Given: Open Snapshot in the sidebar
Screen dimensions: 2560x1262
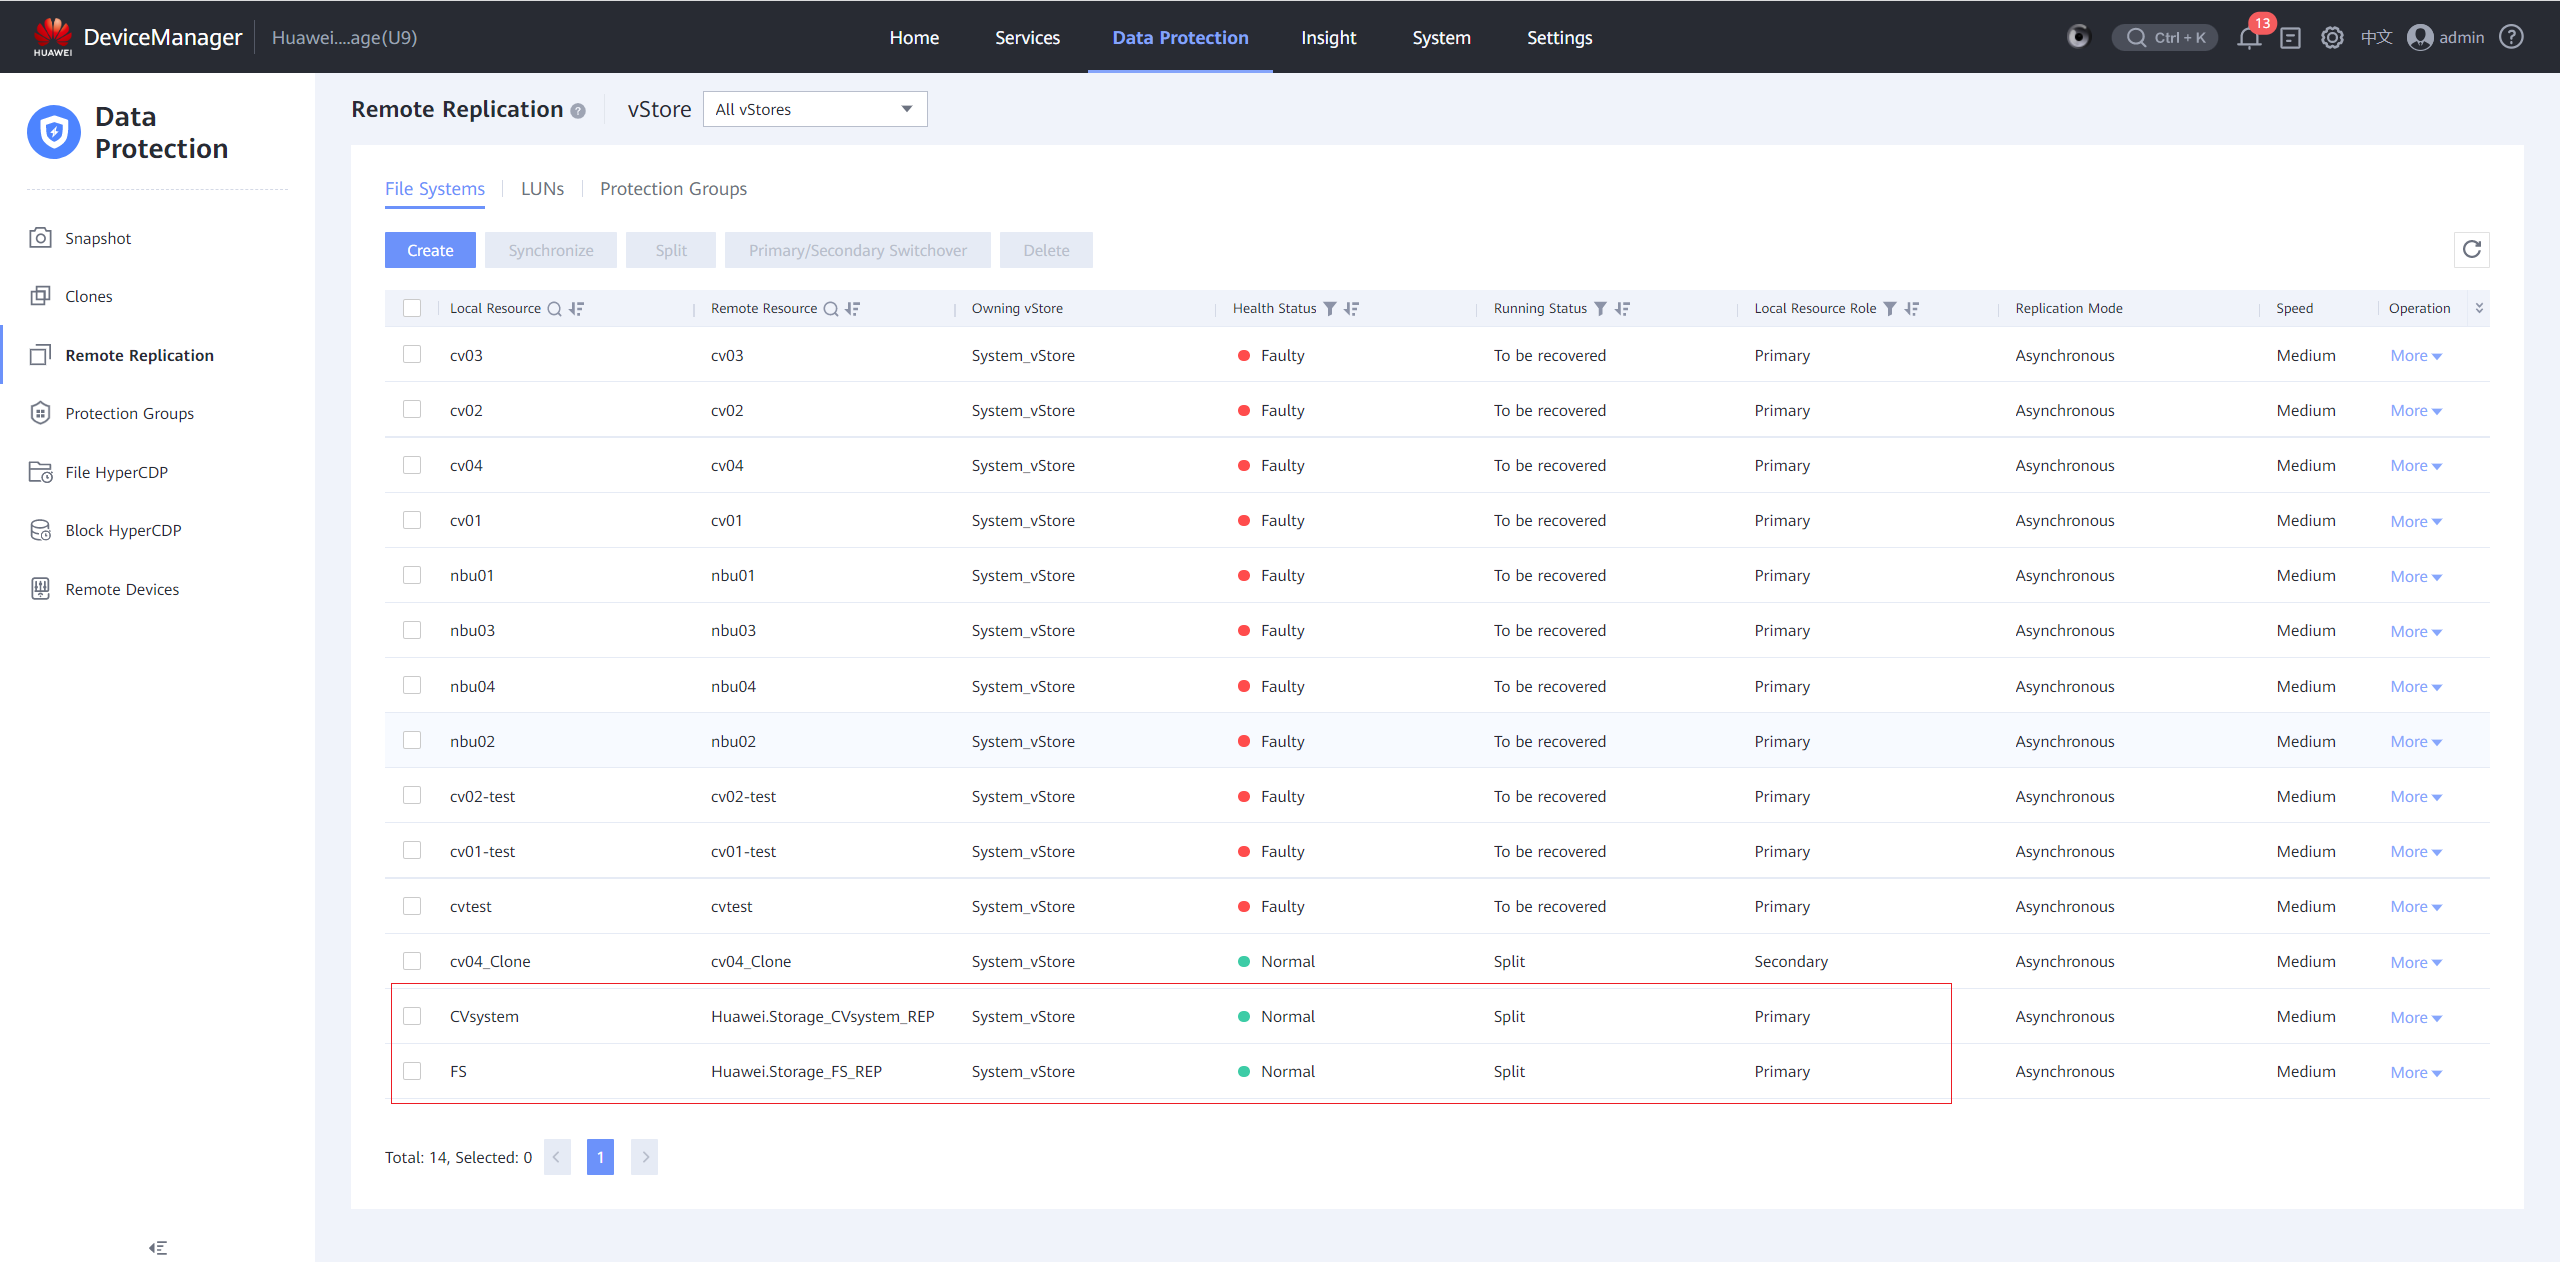Looking at the screenshot, I should [x=98, y=238].
